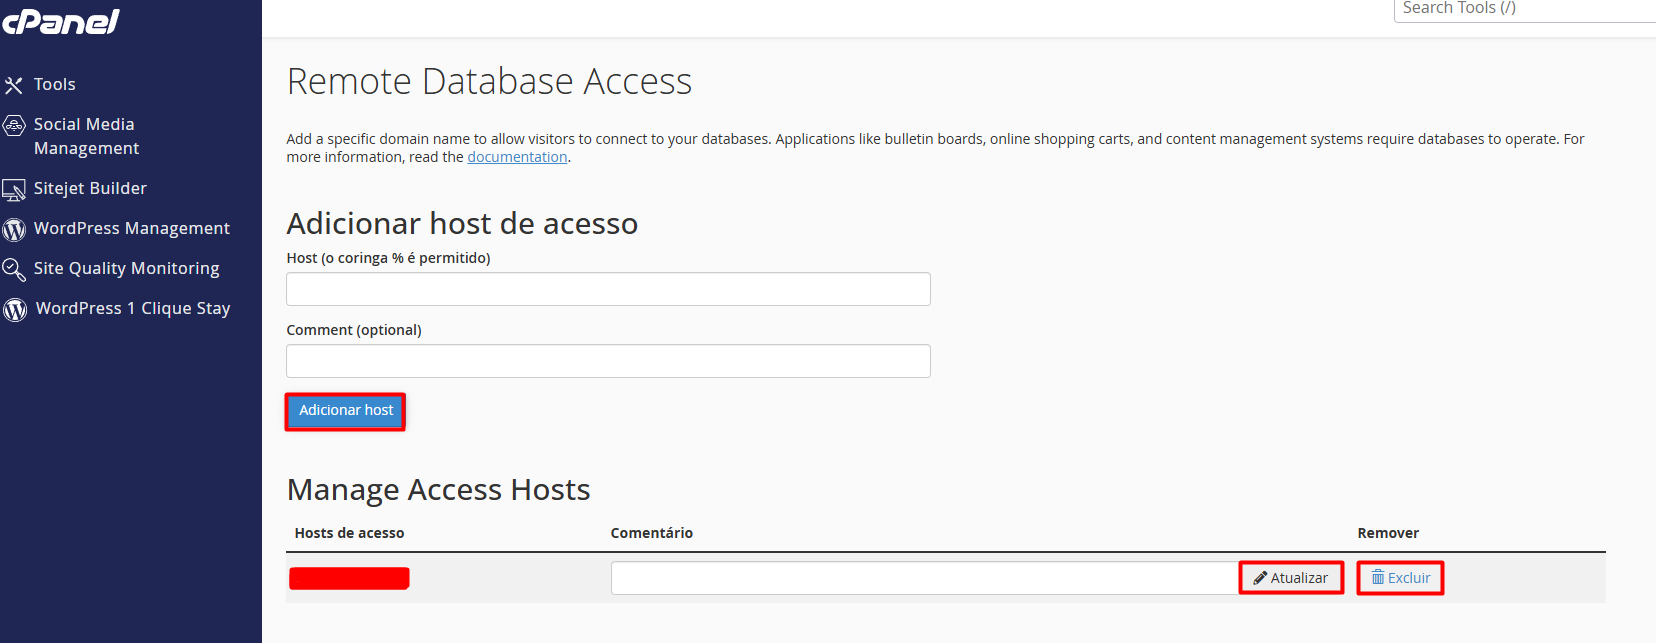Click the Manage Access Hosts heading

(x=438, y=490)
